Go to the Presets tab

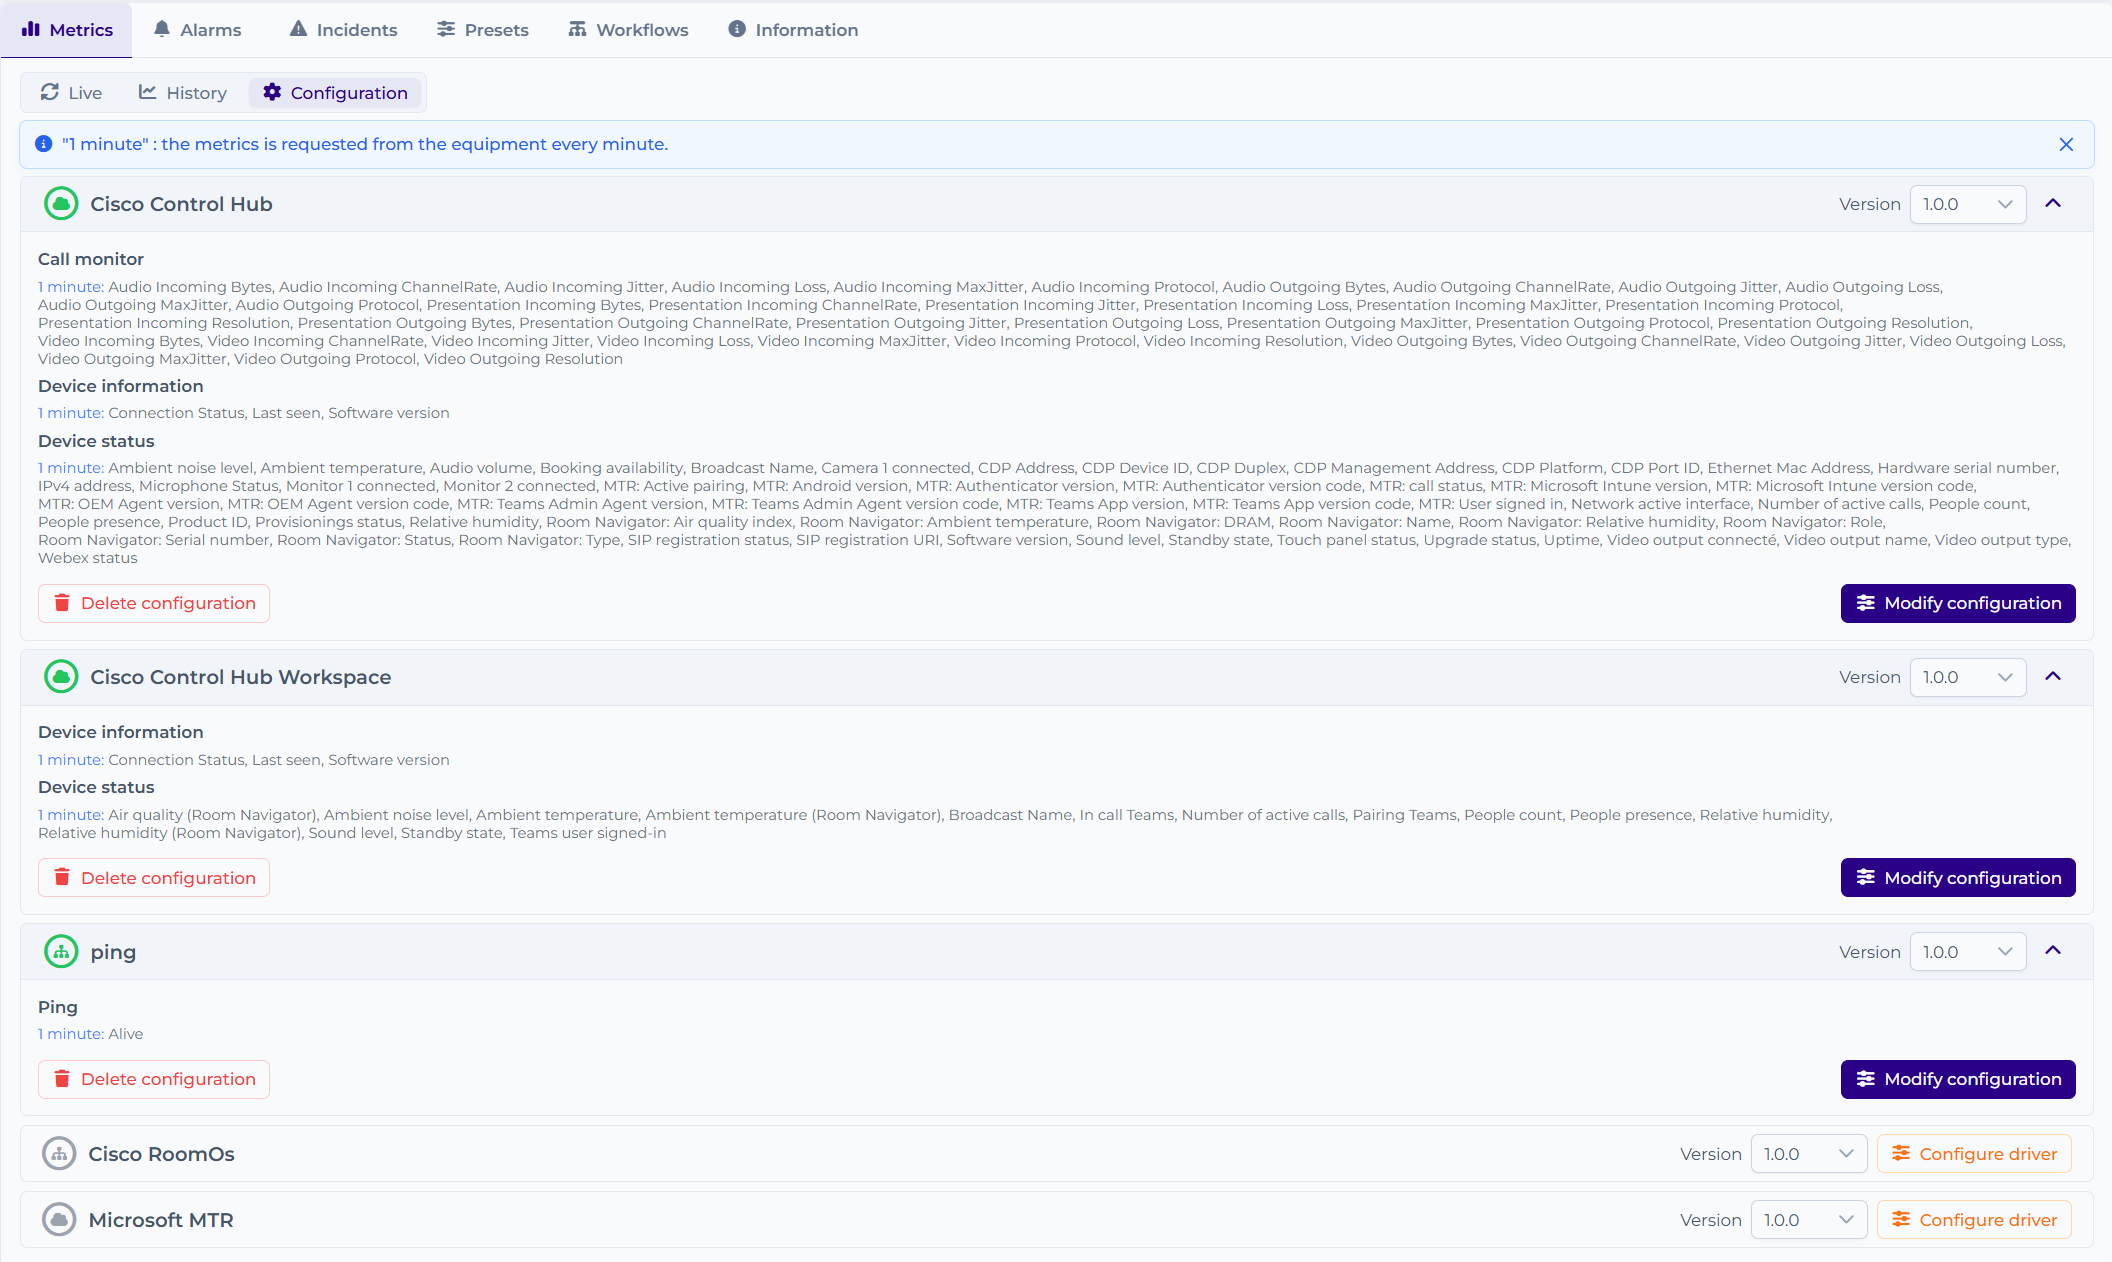point(483,30)
